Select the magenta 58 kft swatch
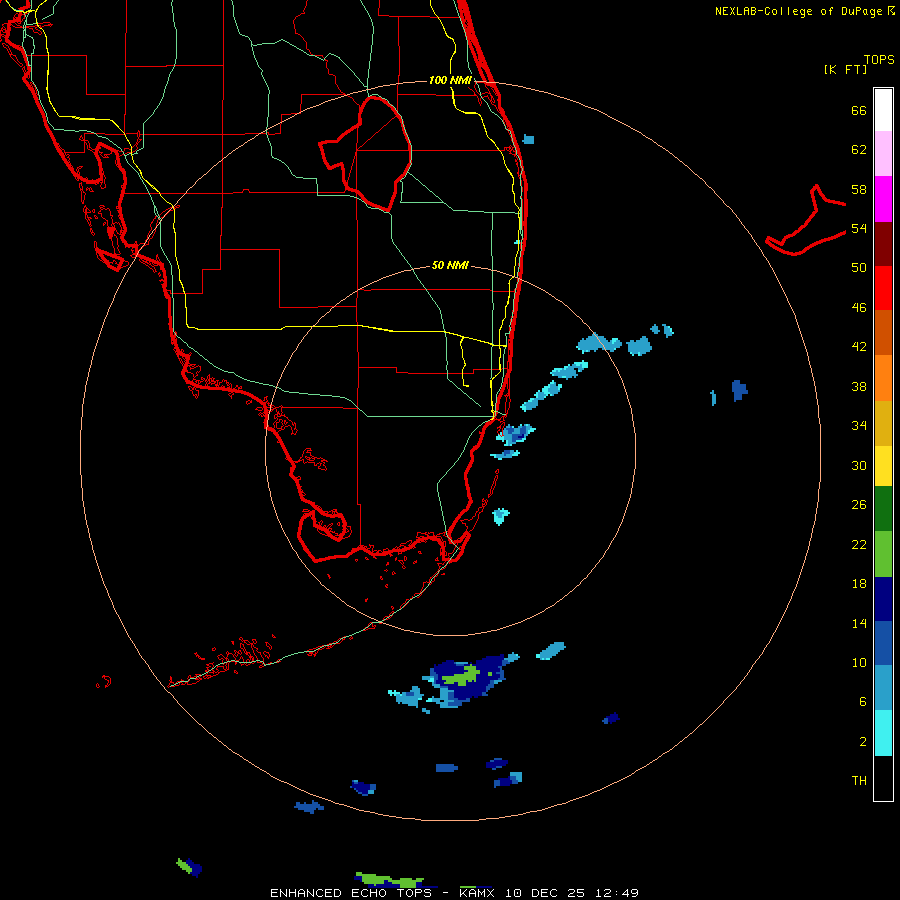900x900 pixels. pos(883,199)
